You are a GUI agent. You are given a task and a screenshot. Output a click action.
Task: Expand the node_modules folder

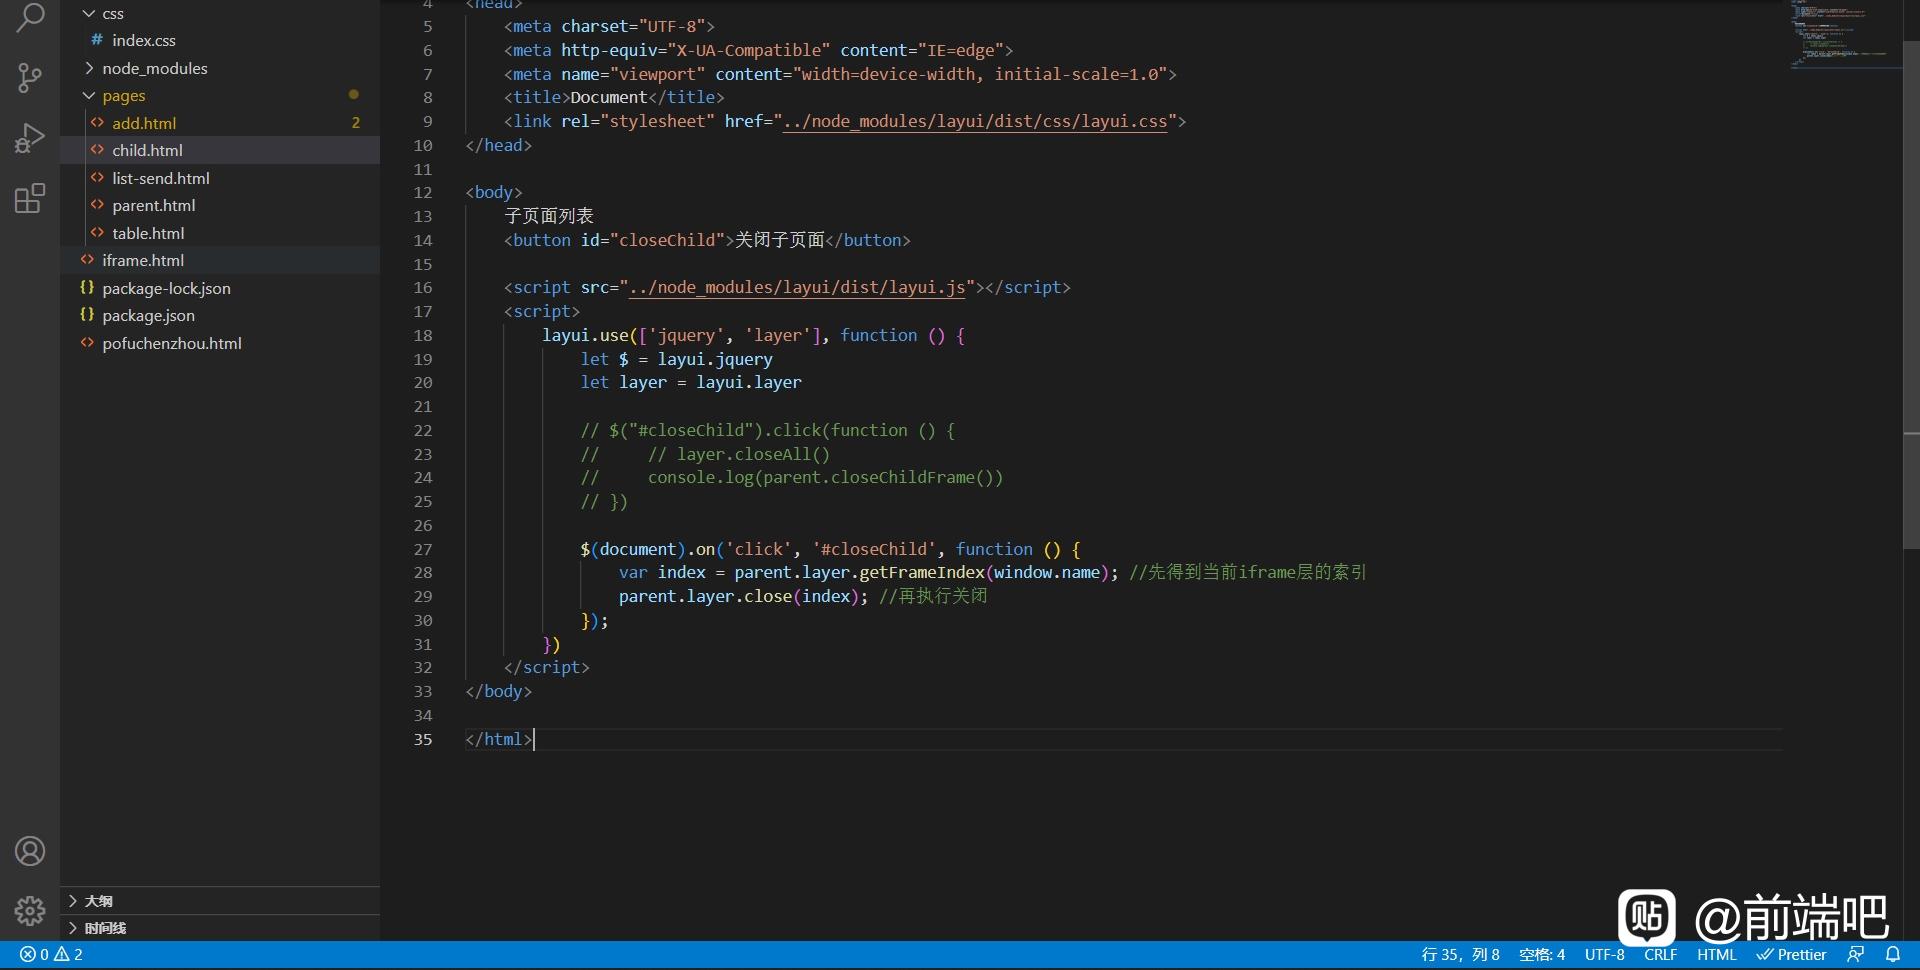tap(220, 68)
